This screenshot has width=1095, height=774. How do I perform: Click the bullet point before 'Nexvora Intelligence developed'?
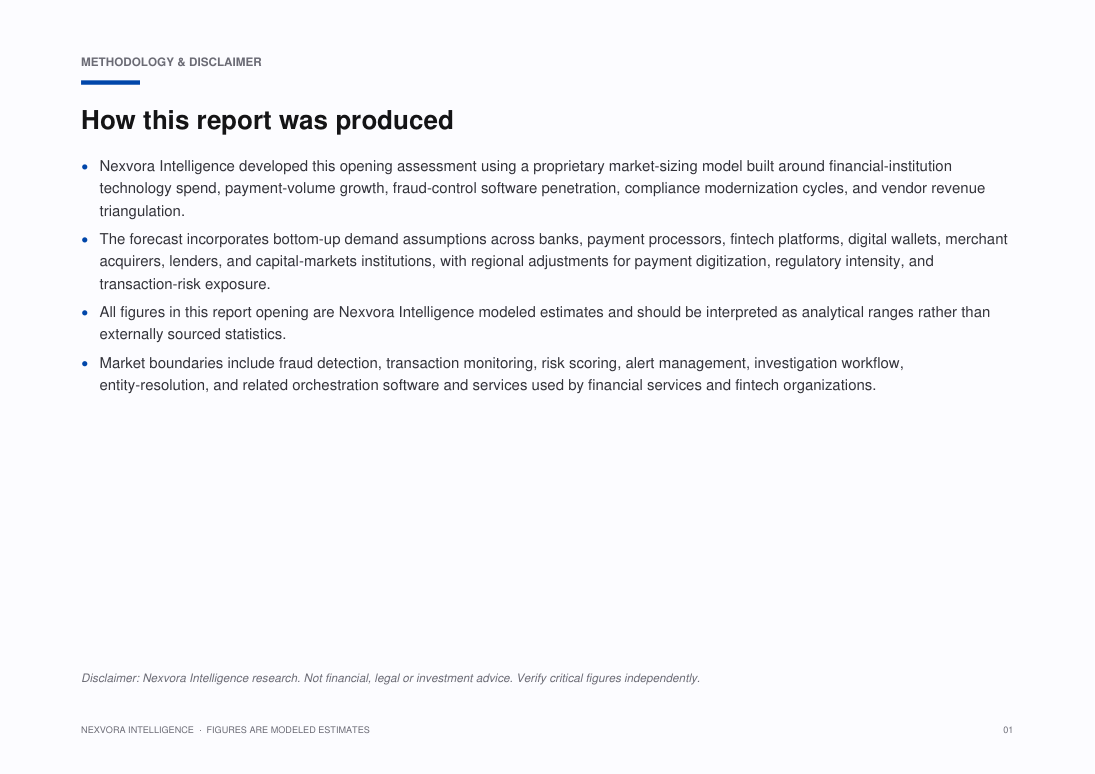(85, 166)
